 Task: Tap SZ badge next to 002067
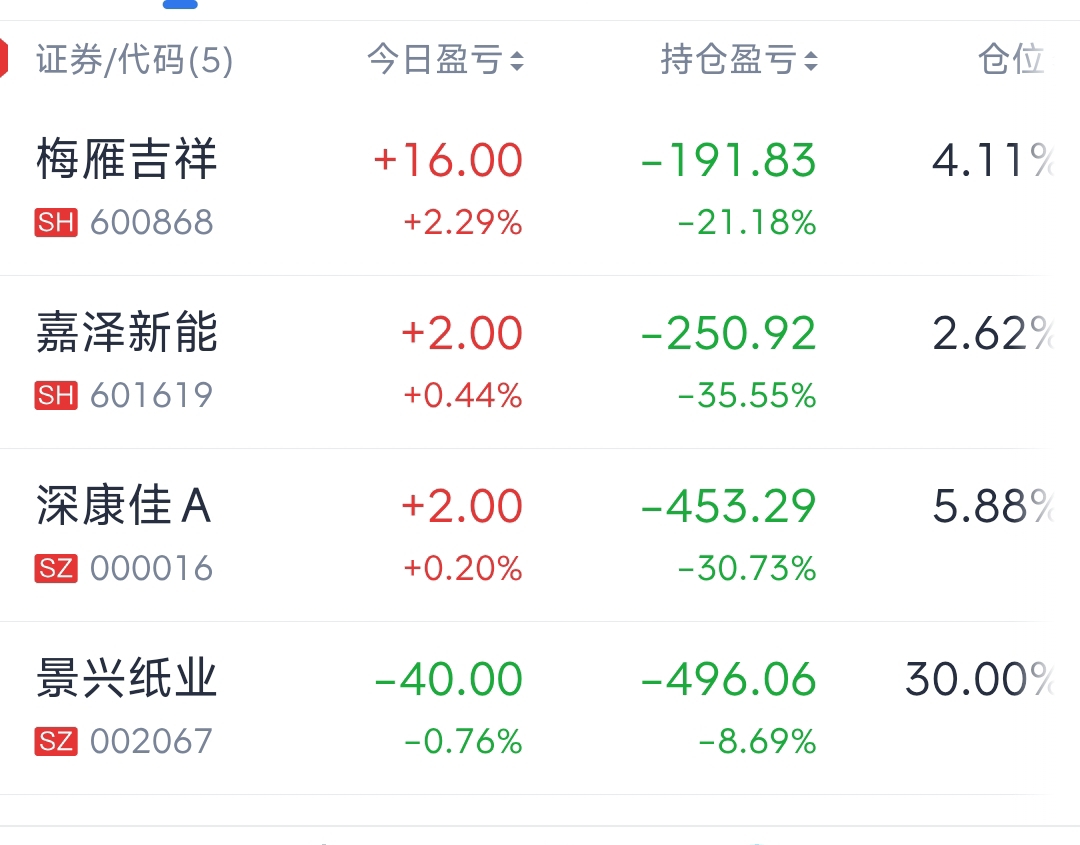pyautogui.click(x=56, y=741)
